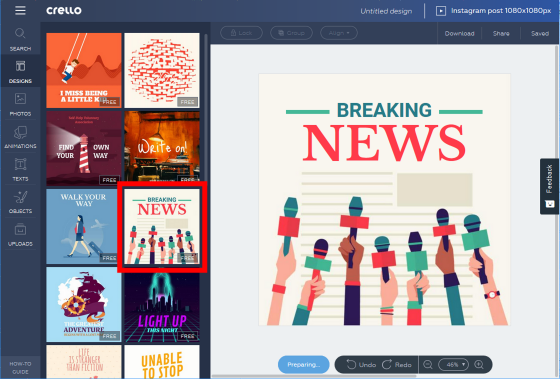This screenshot has width=560, height=379.
Task: Open the Feedback side tab
Action: point(549,186)
